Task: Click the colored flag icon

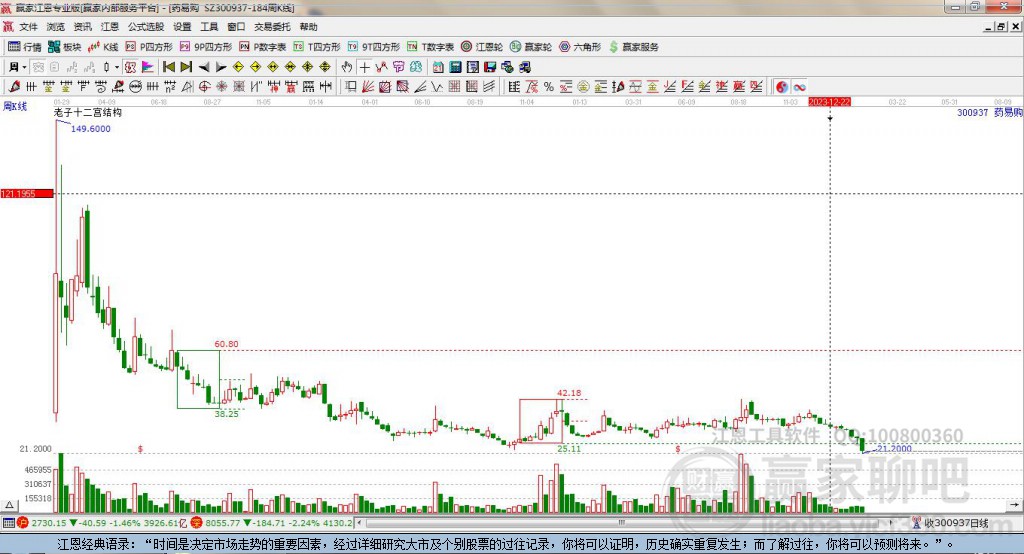Action: click(148, 67)
